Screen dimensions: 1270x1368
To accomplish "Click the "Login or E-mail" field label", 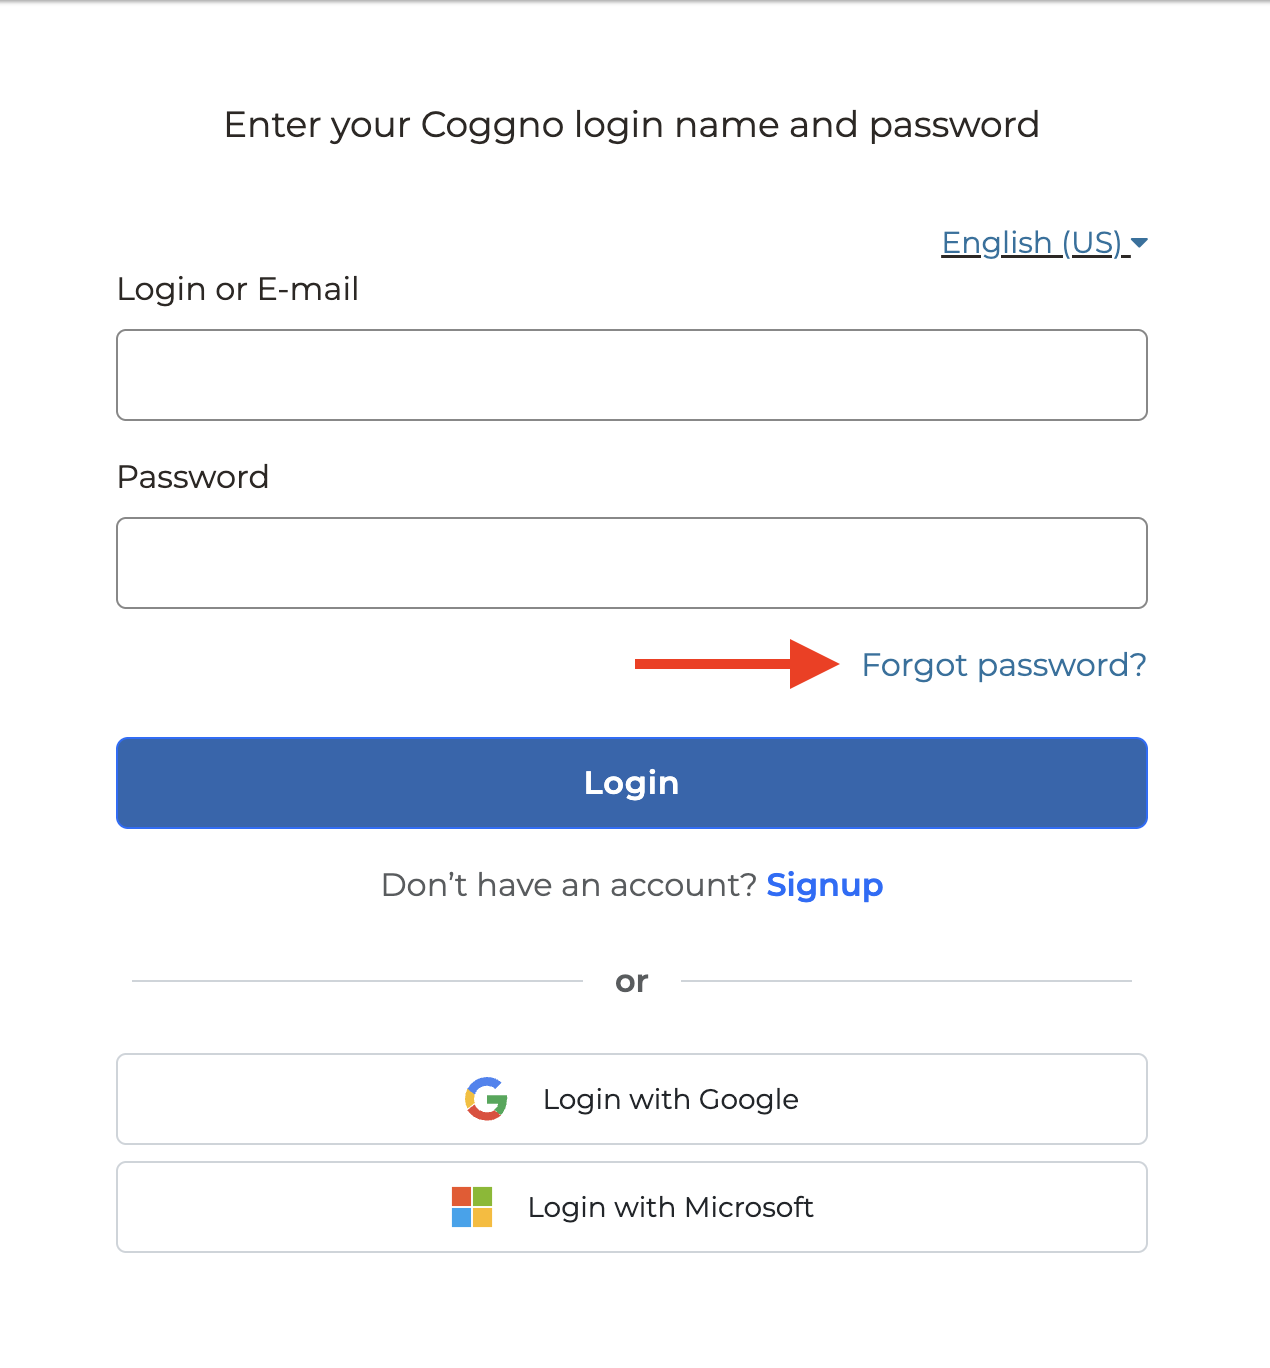I will (x=238, y=289).
